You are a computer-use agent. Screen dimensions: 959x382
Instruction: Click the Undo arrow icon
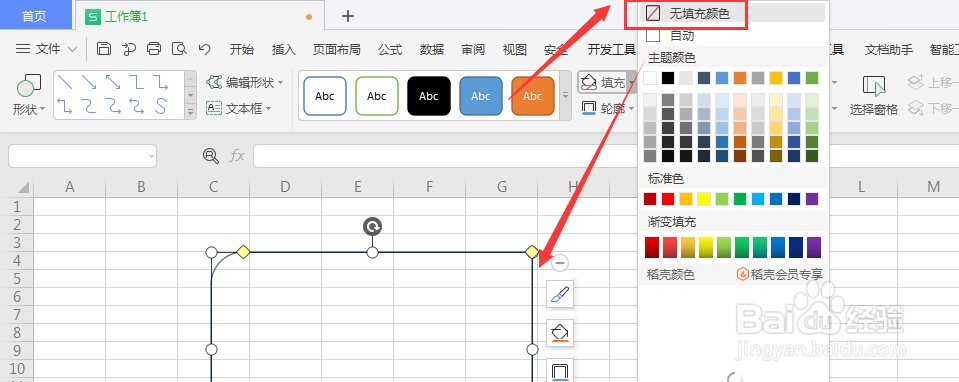[205, 49]
